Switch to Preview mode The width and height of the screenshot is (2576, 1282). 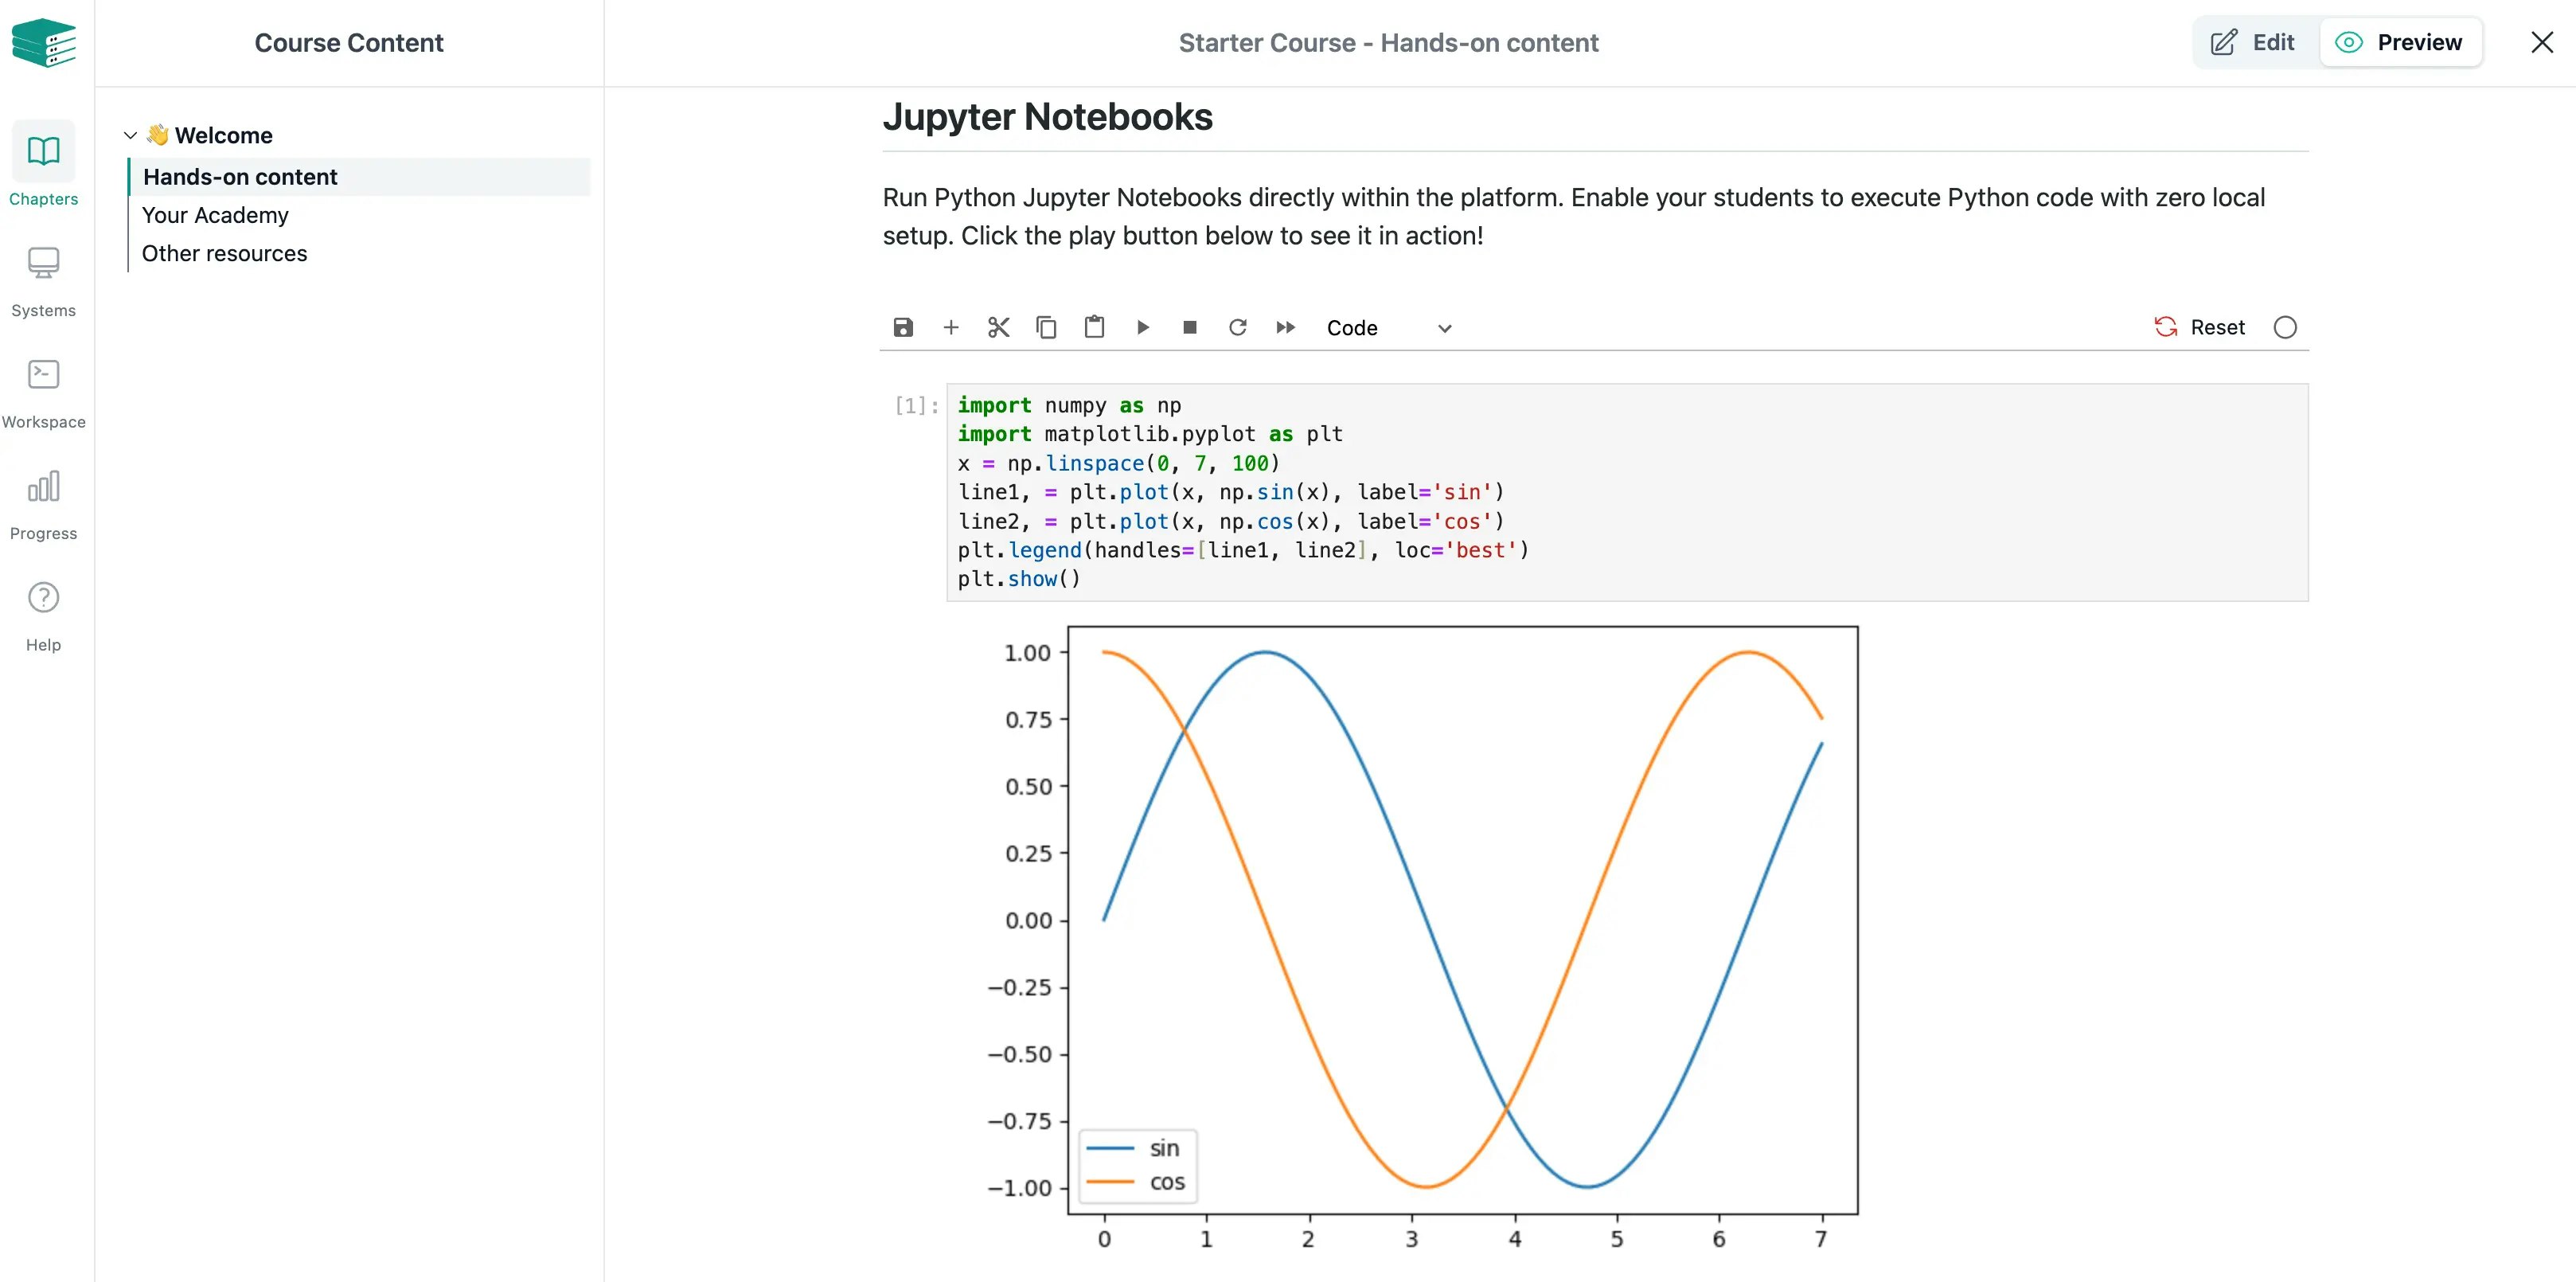tap(2402, 42)
